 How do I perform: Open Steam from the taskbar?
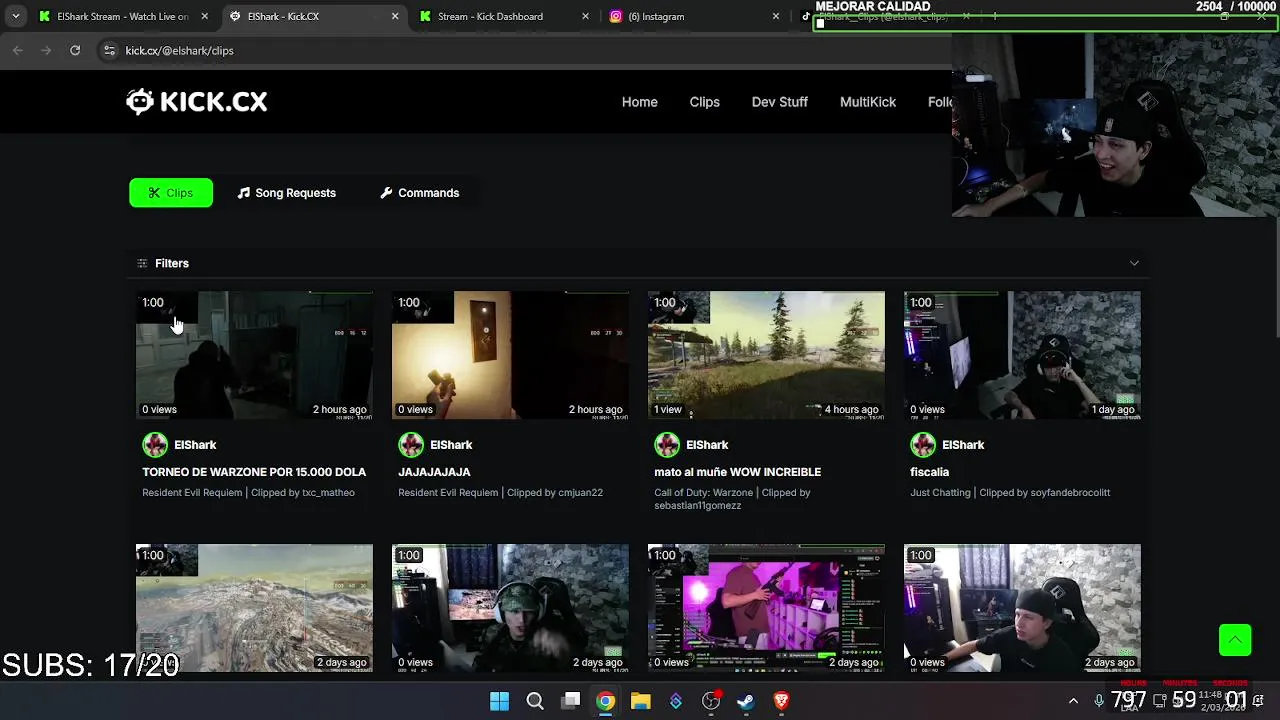pyautogui.click(x=746, y=701)
